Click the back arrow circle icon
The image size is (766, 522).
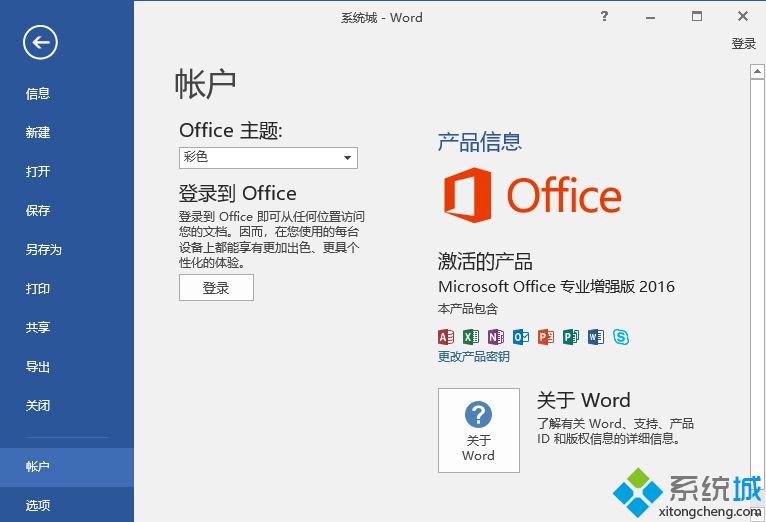coord(40,42)
